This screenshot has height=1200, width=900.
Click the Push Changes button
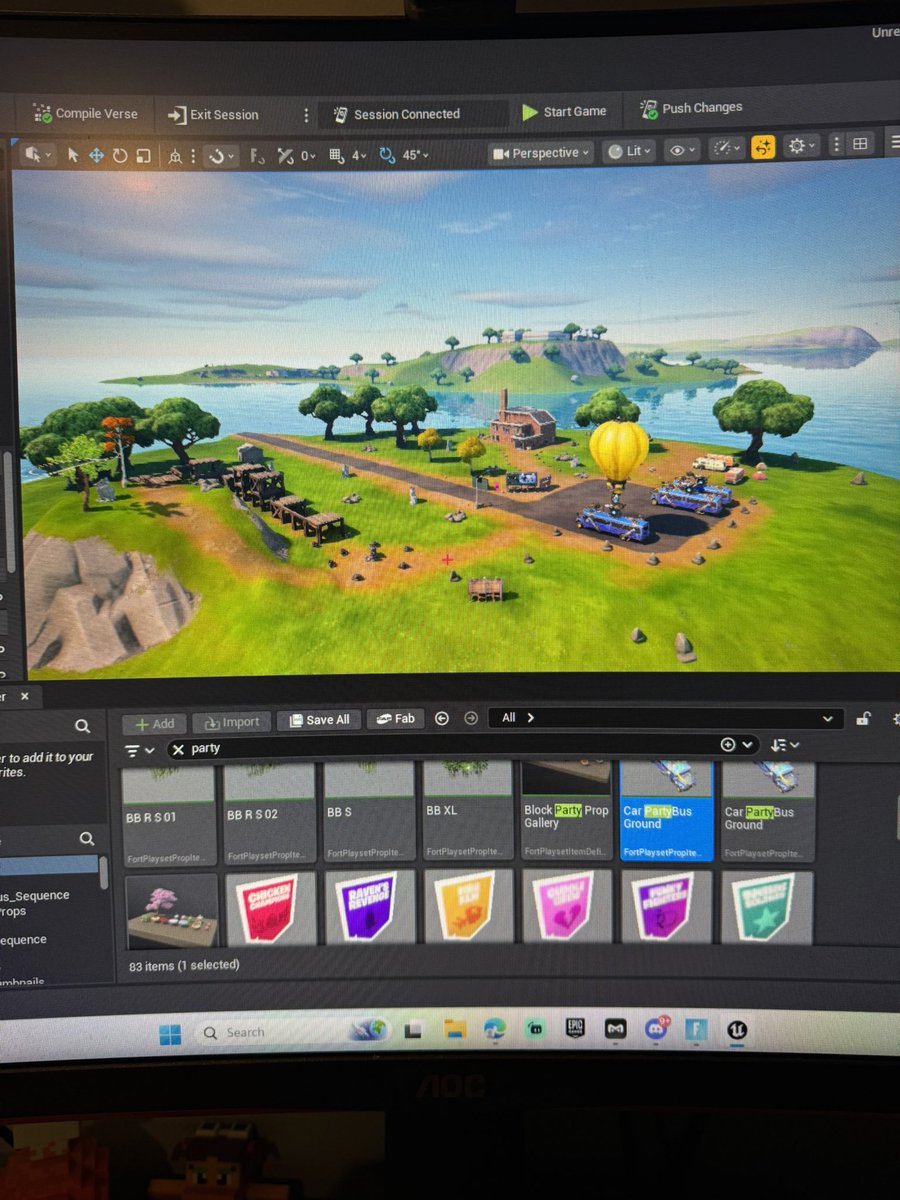coord(689,108)
